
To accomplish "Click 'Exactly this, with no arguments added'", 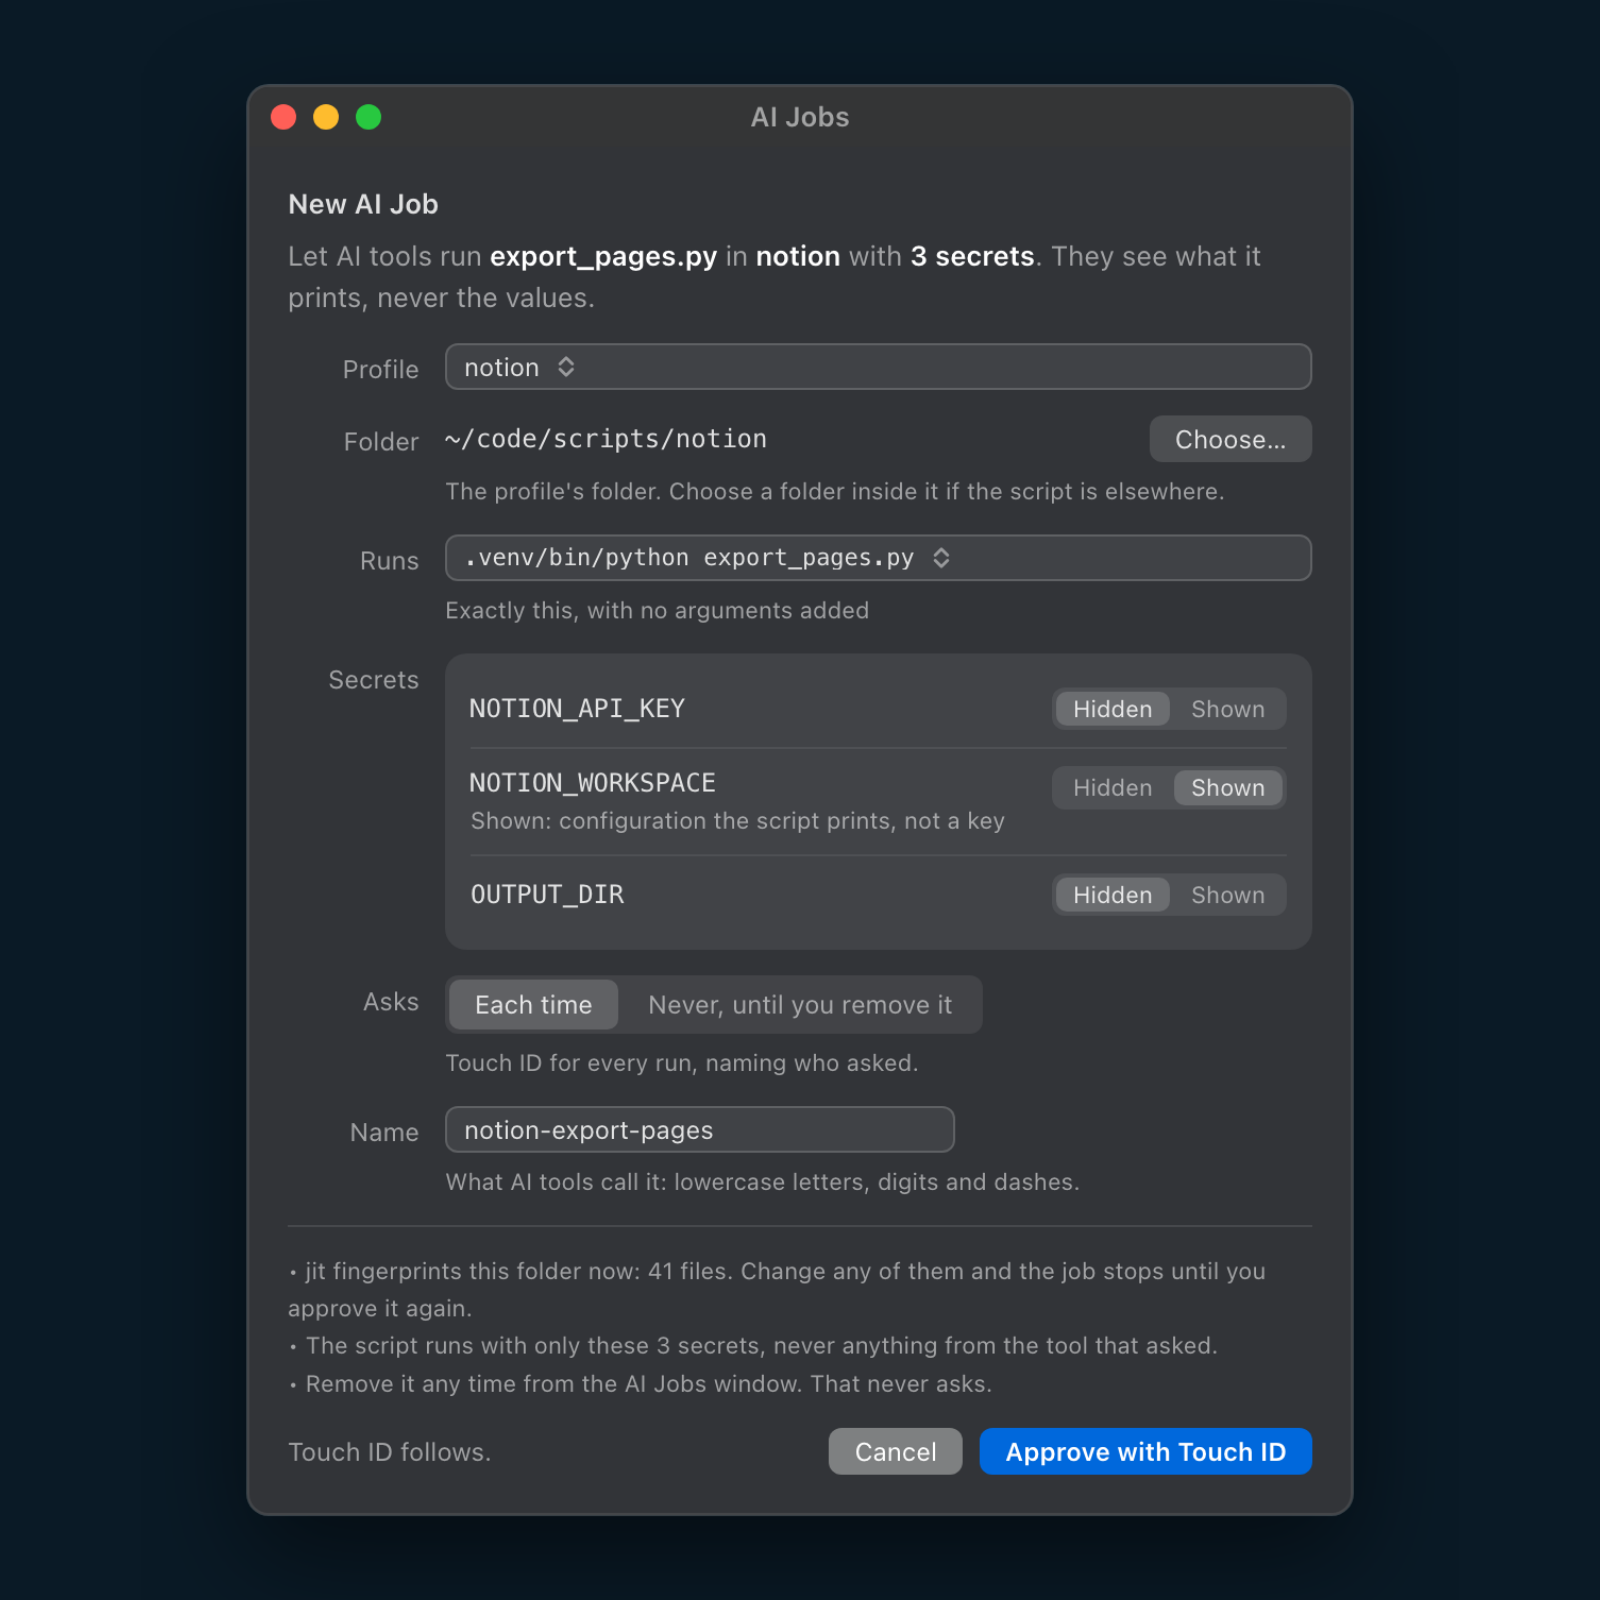I will [x=657, y=610].
